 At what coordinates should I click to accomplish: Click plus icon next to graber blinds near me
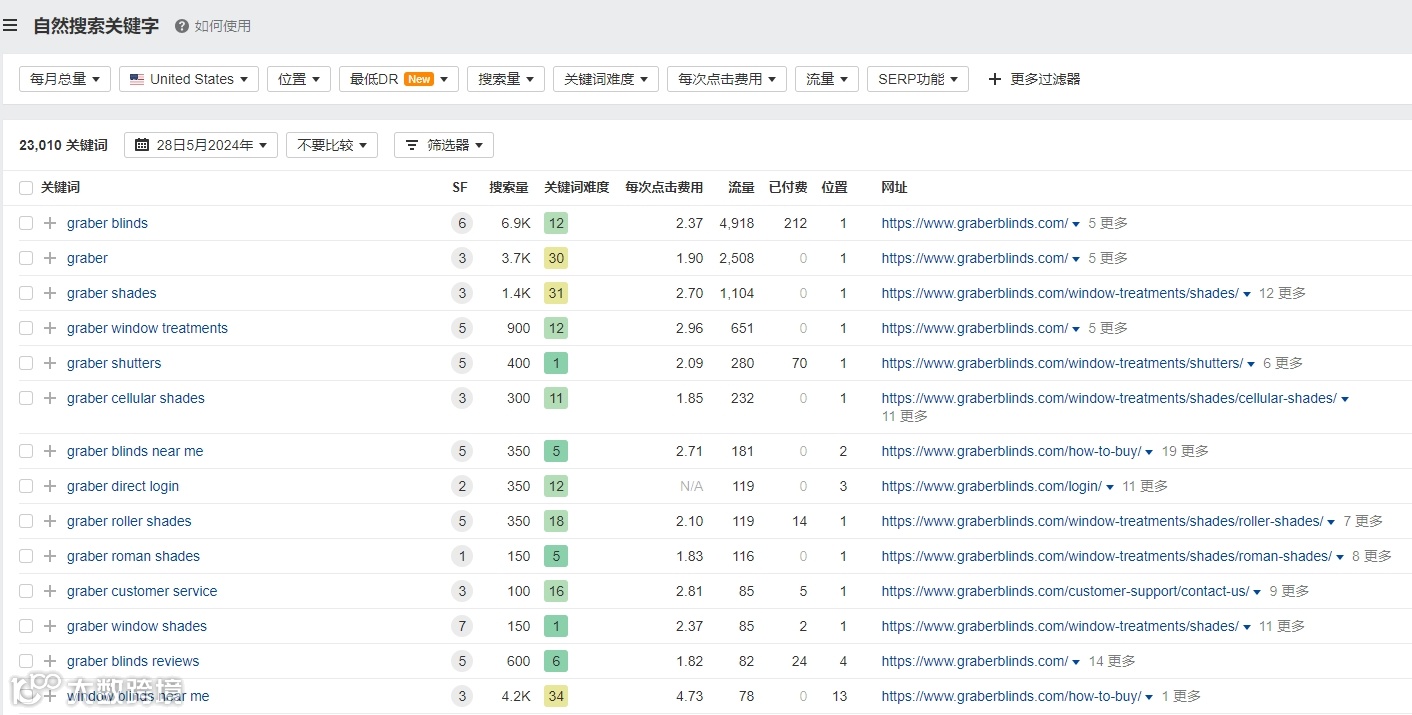(x=50, y=451)
